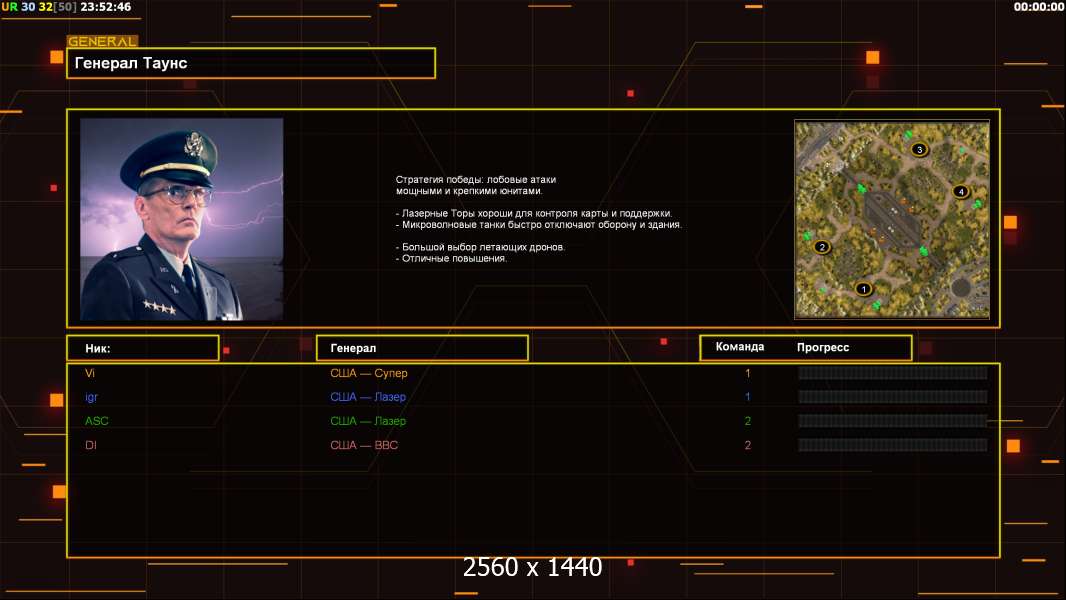1066x600 pixels.
Task: Click team number 2 in DI's row
Action: click(x=747, y=445)
